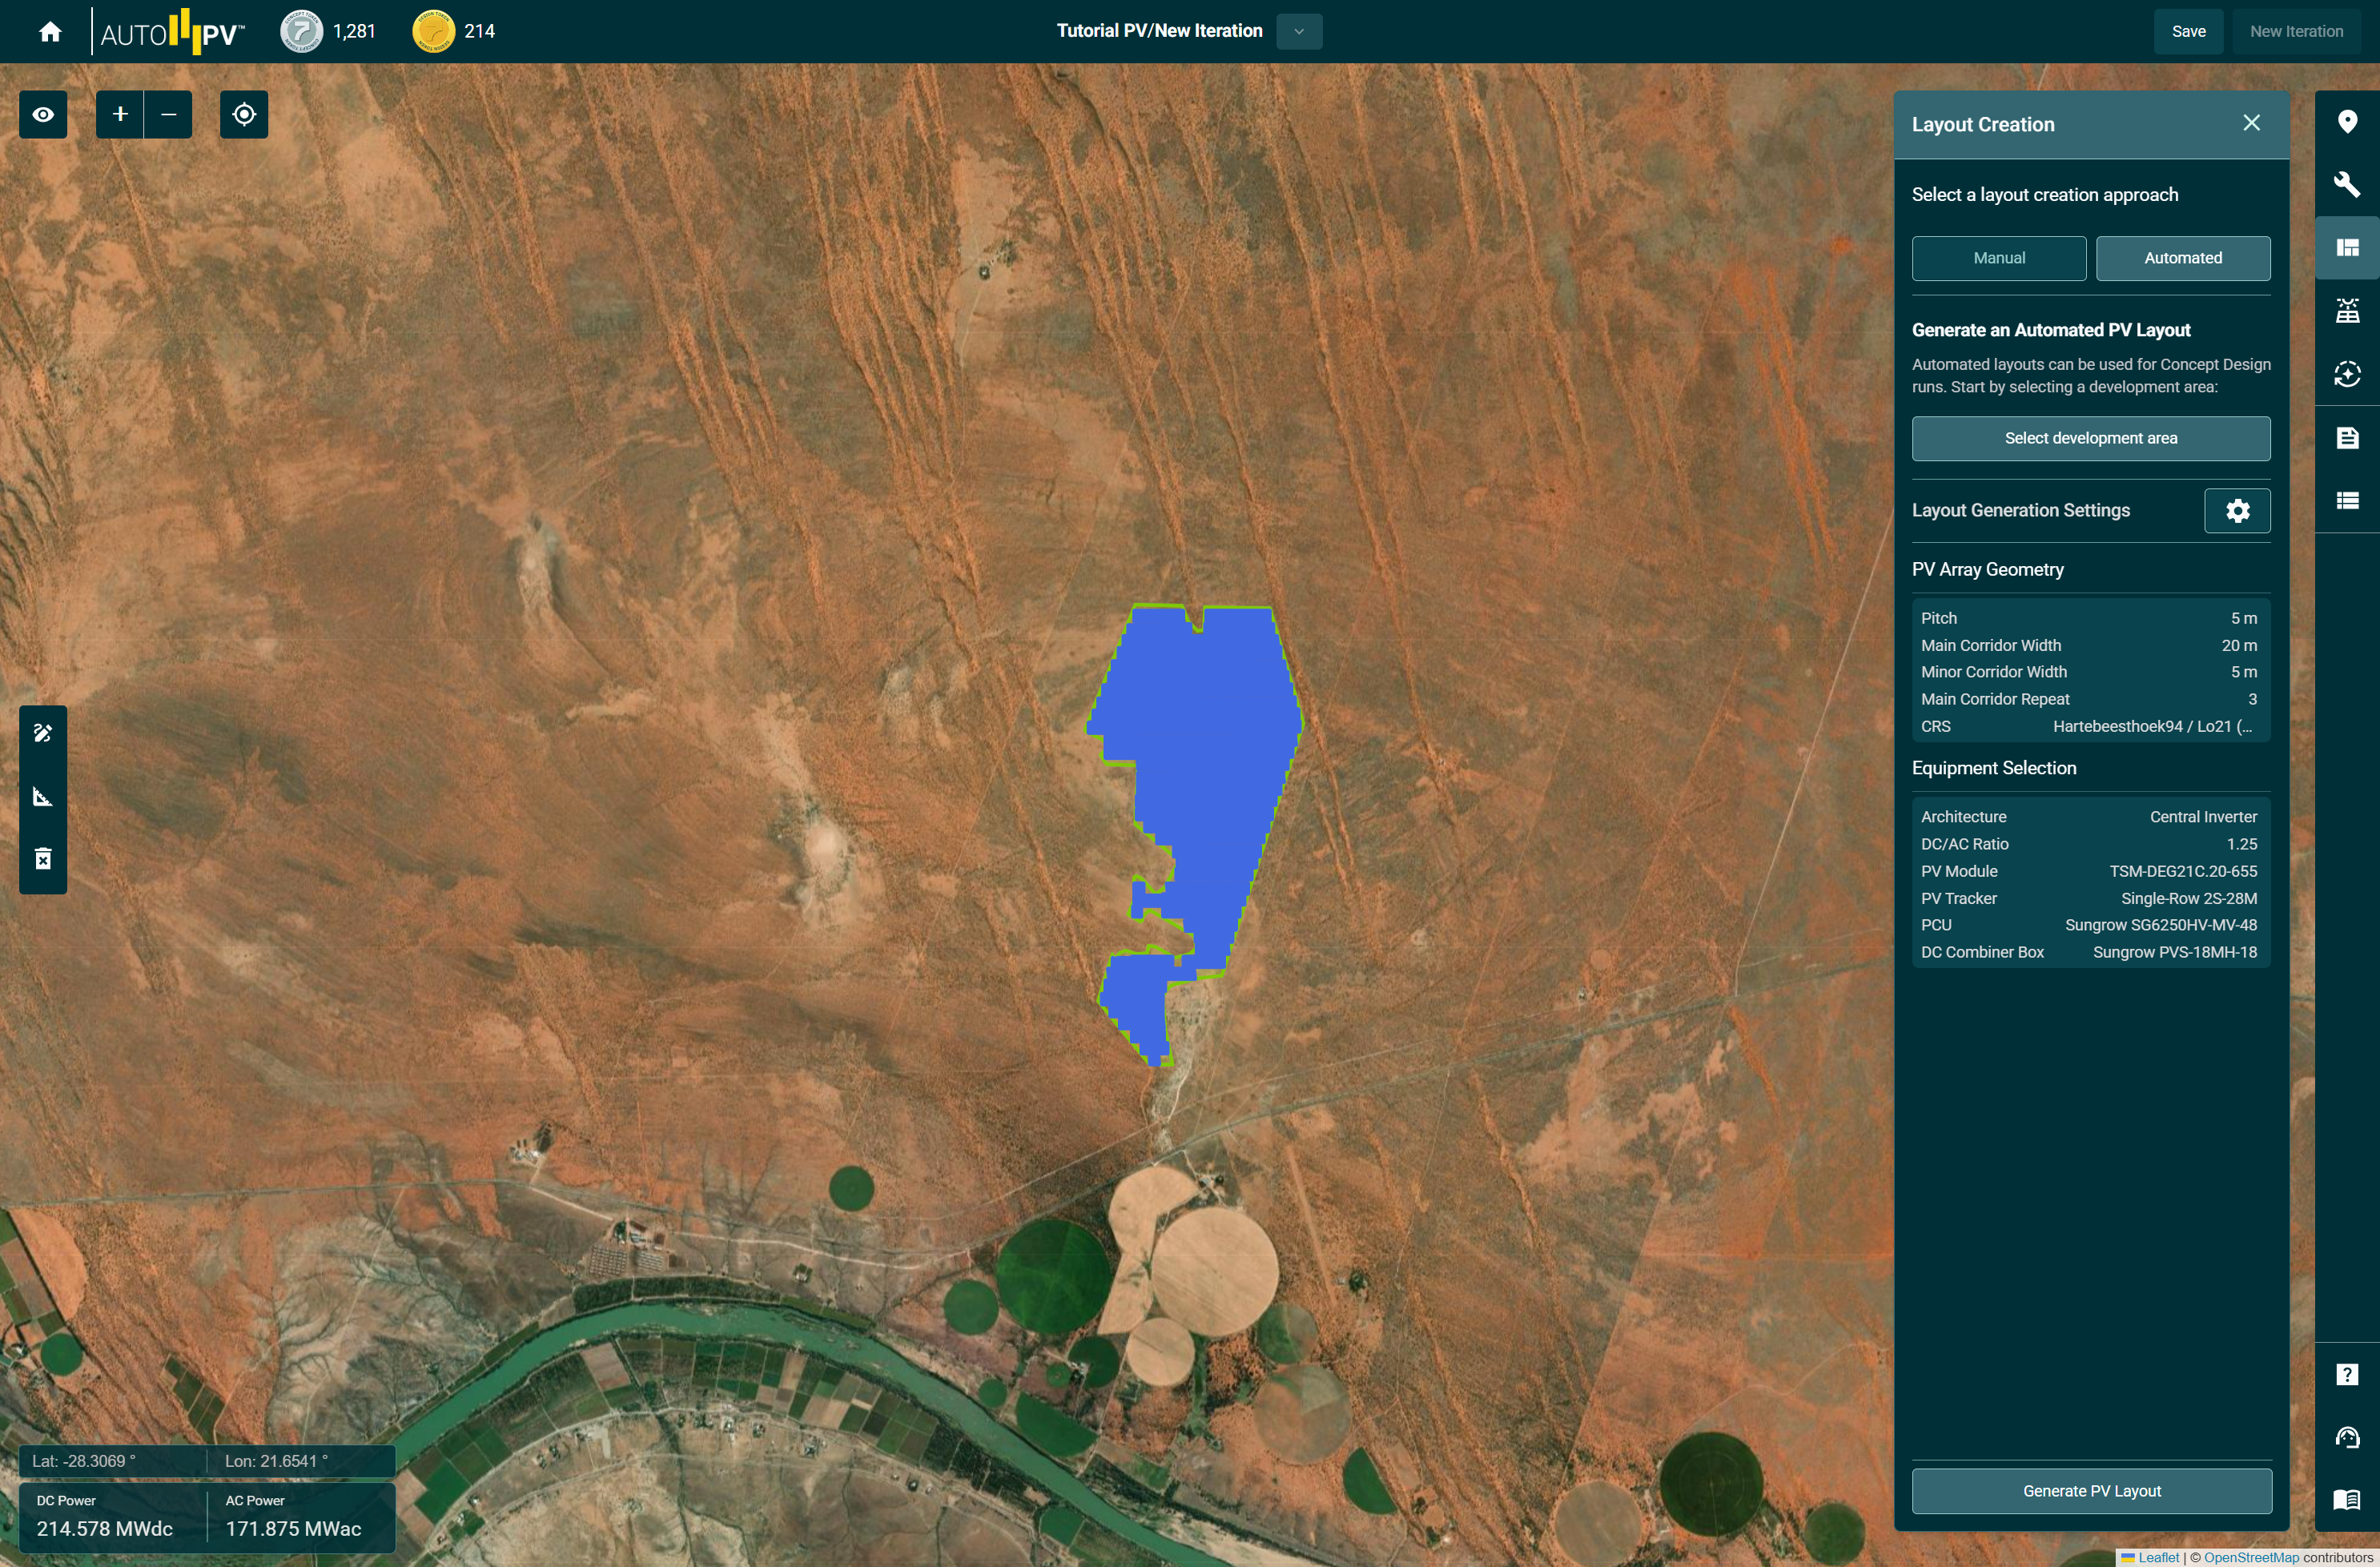The height and width of the screenshot is (1567, 2380).
Task: Click the PCU Sungrow SG6250HV-MV-48 row
Action: pos(2089,926)
